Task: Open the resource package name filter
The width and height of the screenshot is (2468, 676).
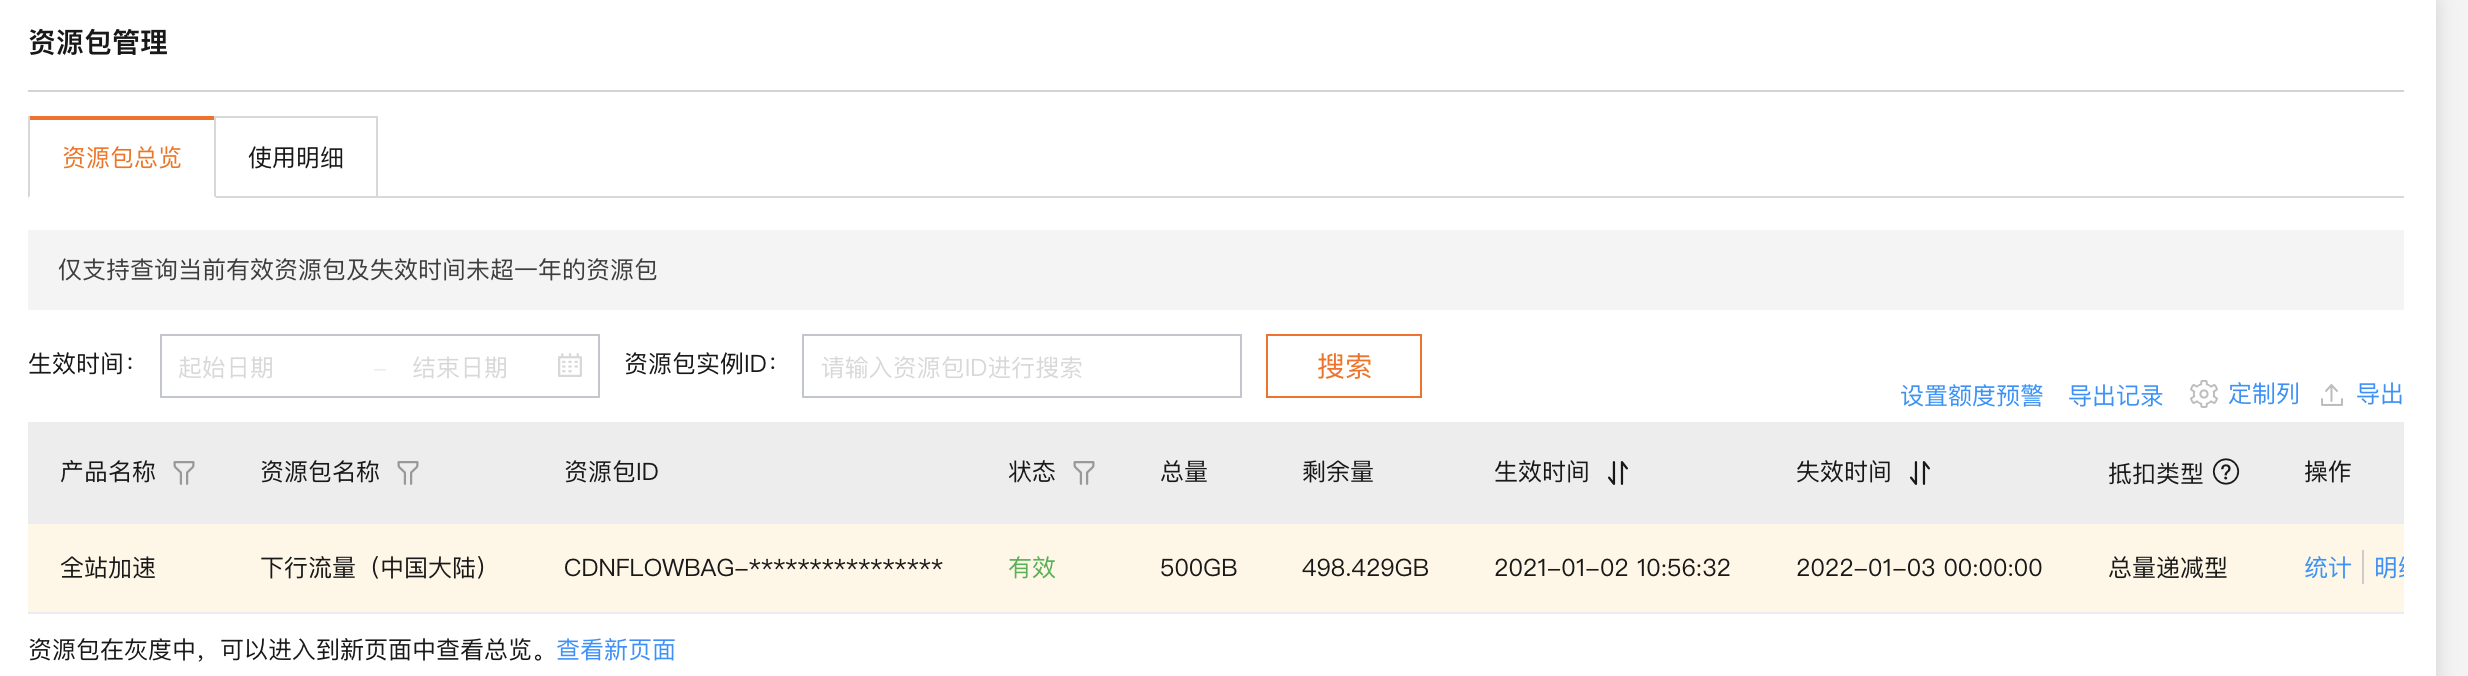Action: [408, 472]
